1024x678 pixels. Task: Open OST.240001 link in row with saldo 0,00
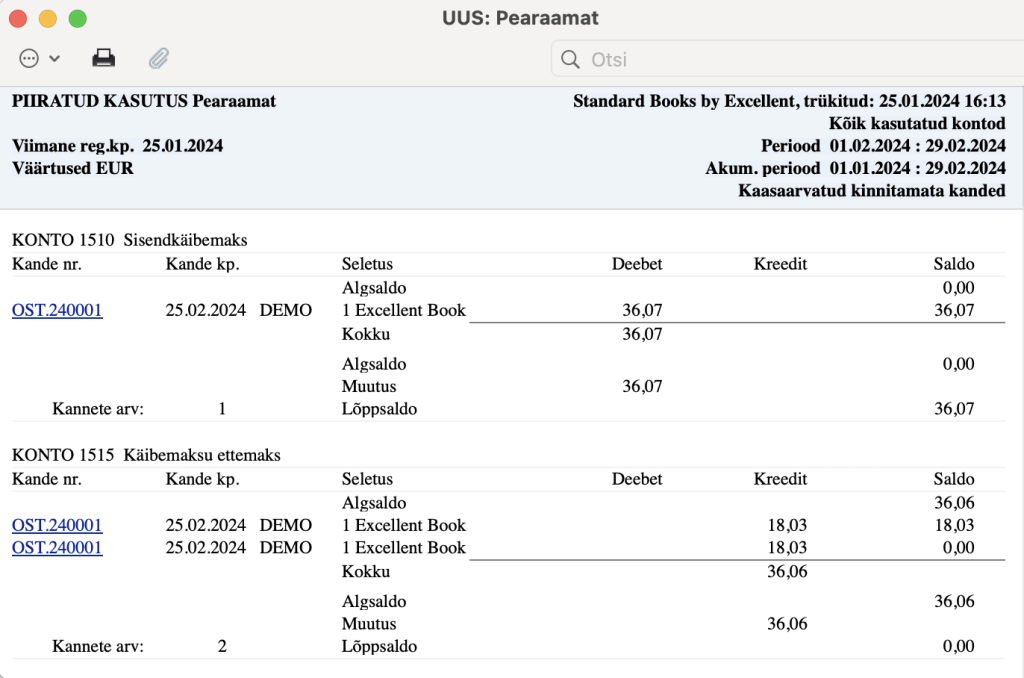coord(57,547)
